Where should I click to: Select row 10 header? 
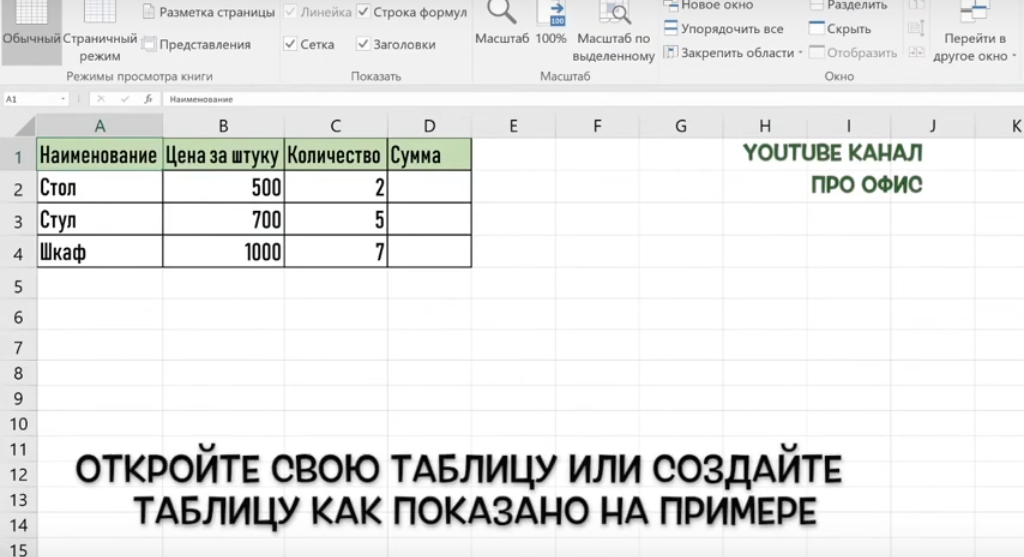18,424
